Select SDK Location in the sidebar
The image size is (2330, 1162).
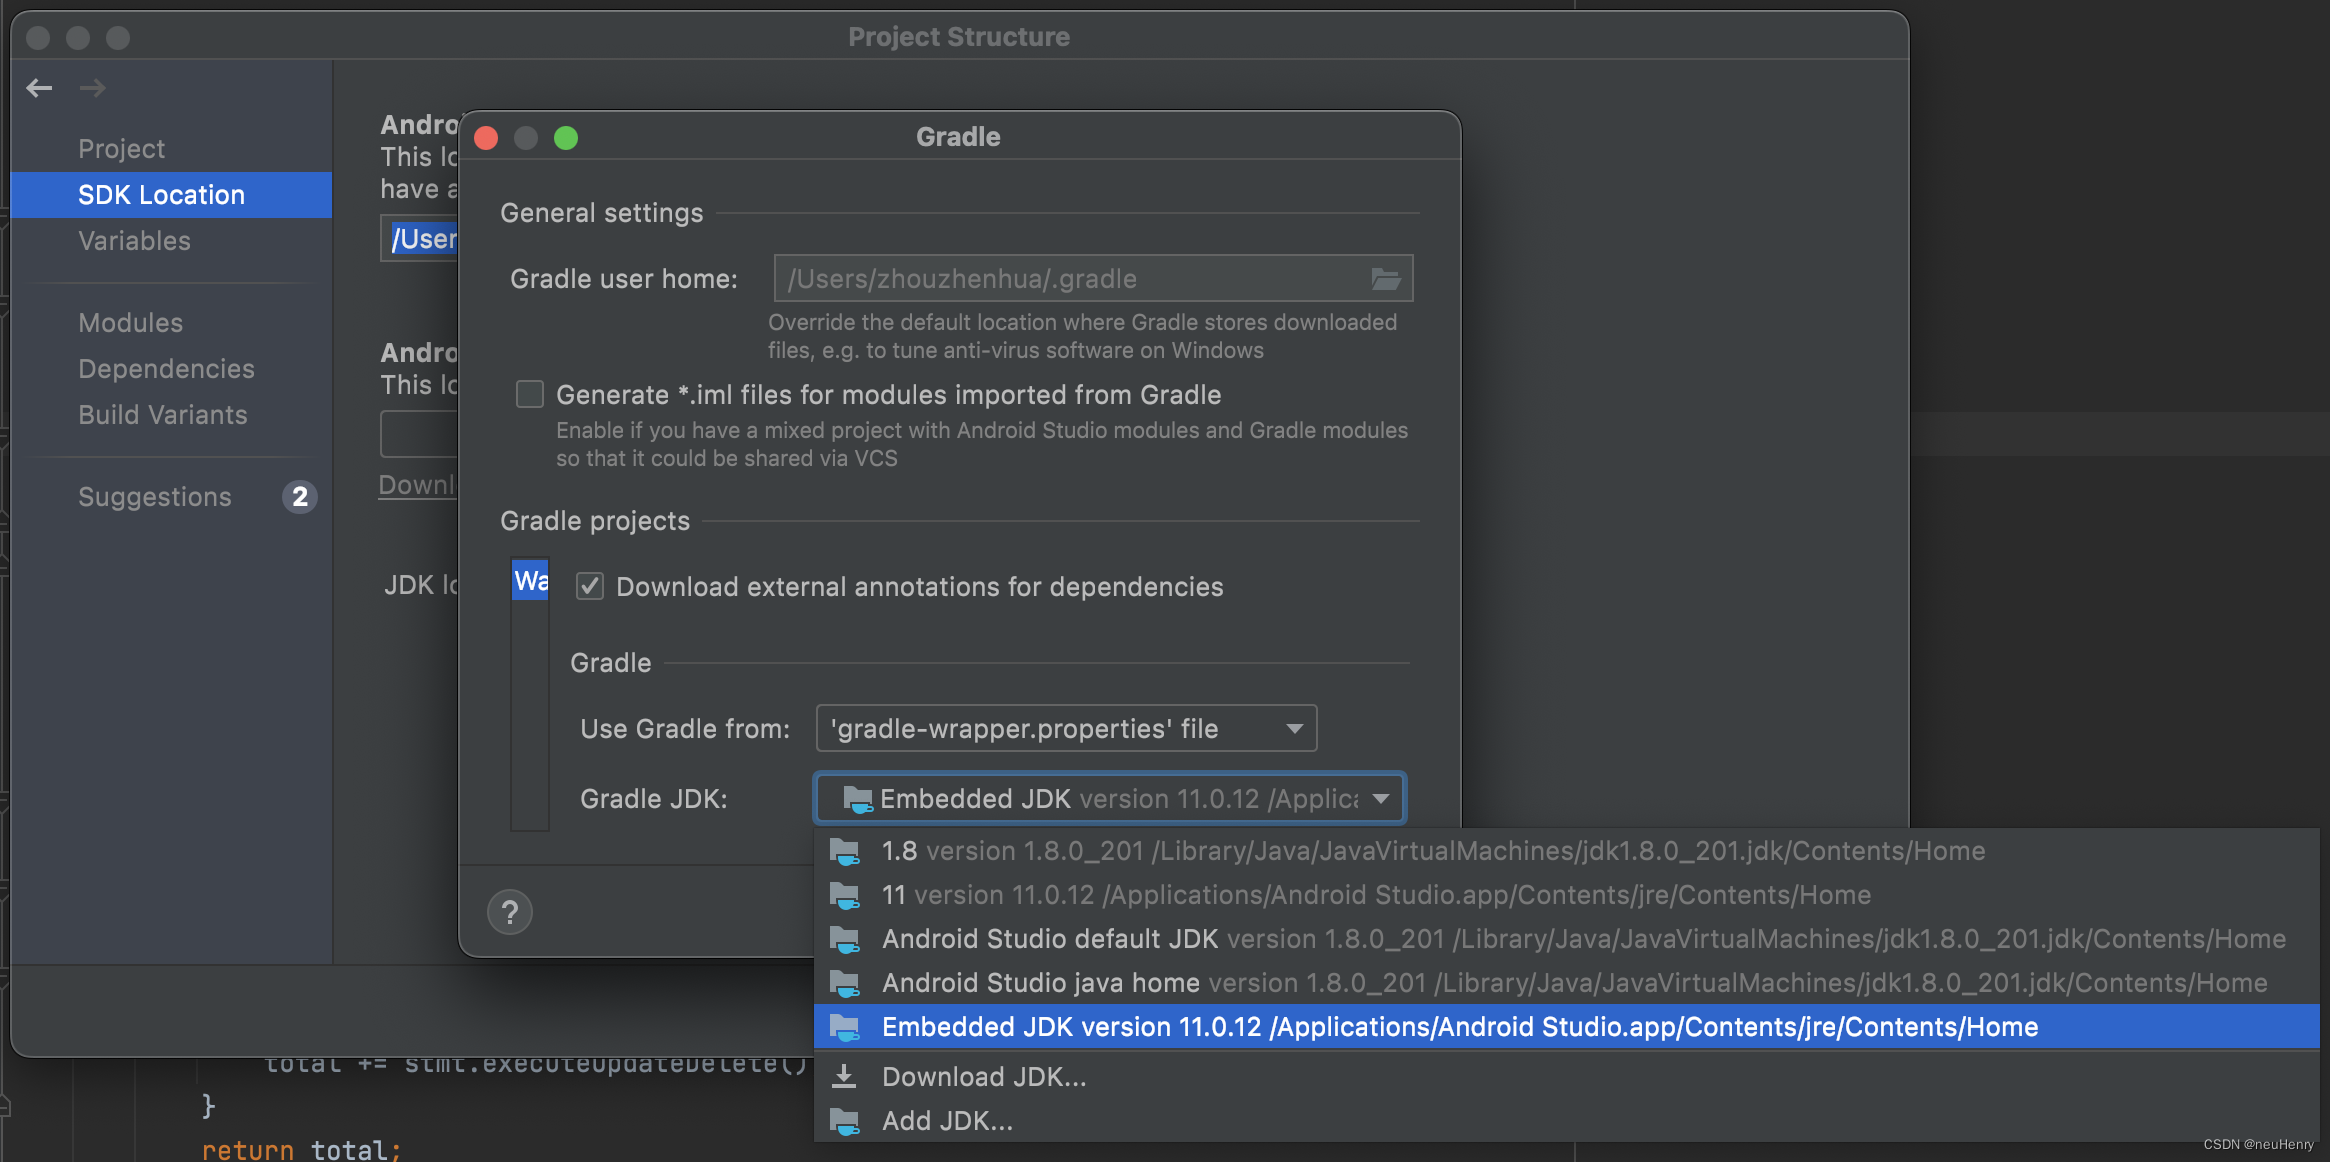click(171, 195)
